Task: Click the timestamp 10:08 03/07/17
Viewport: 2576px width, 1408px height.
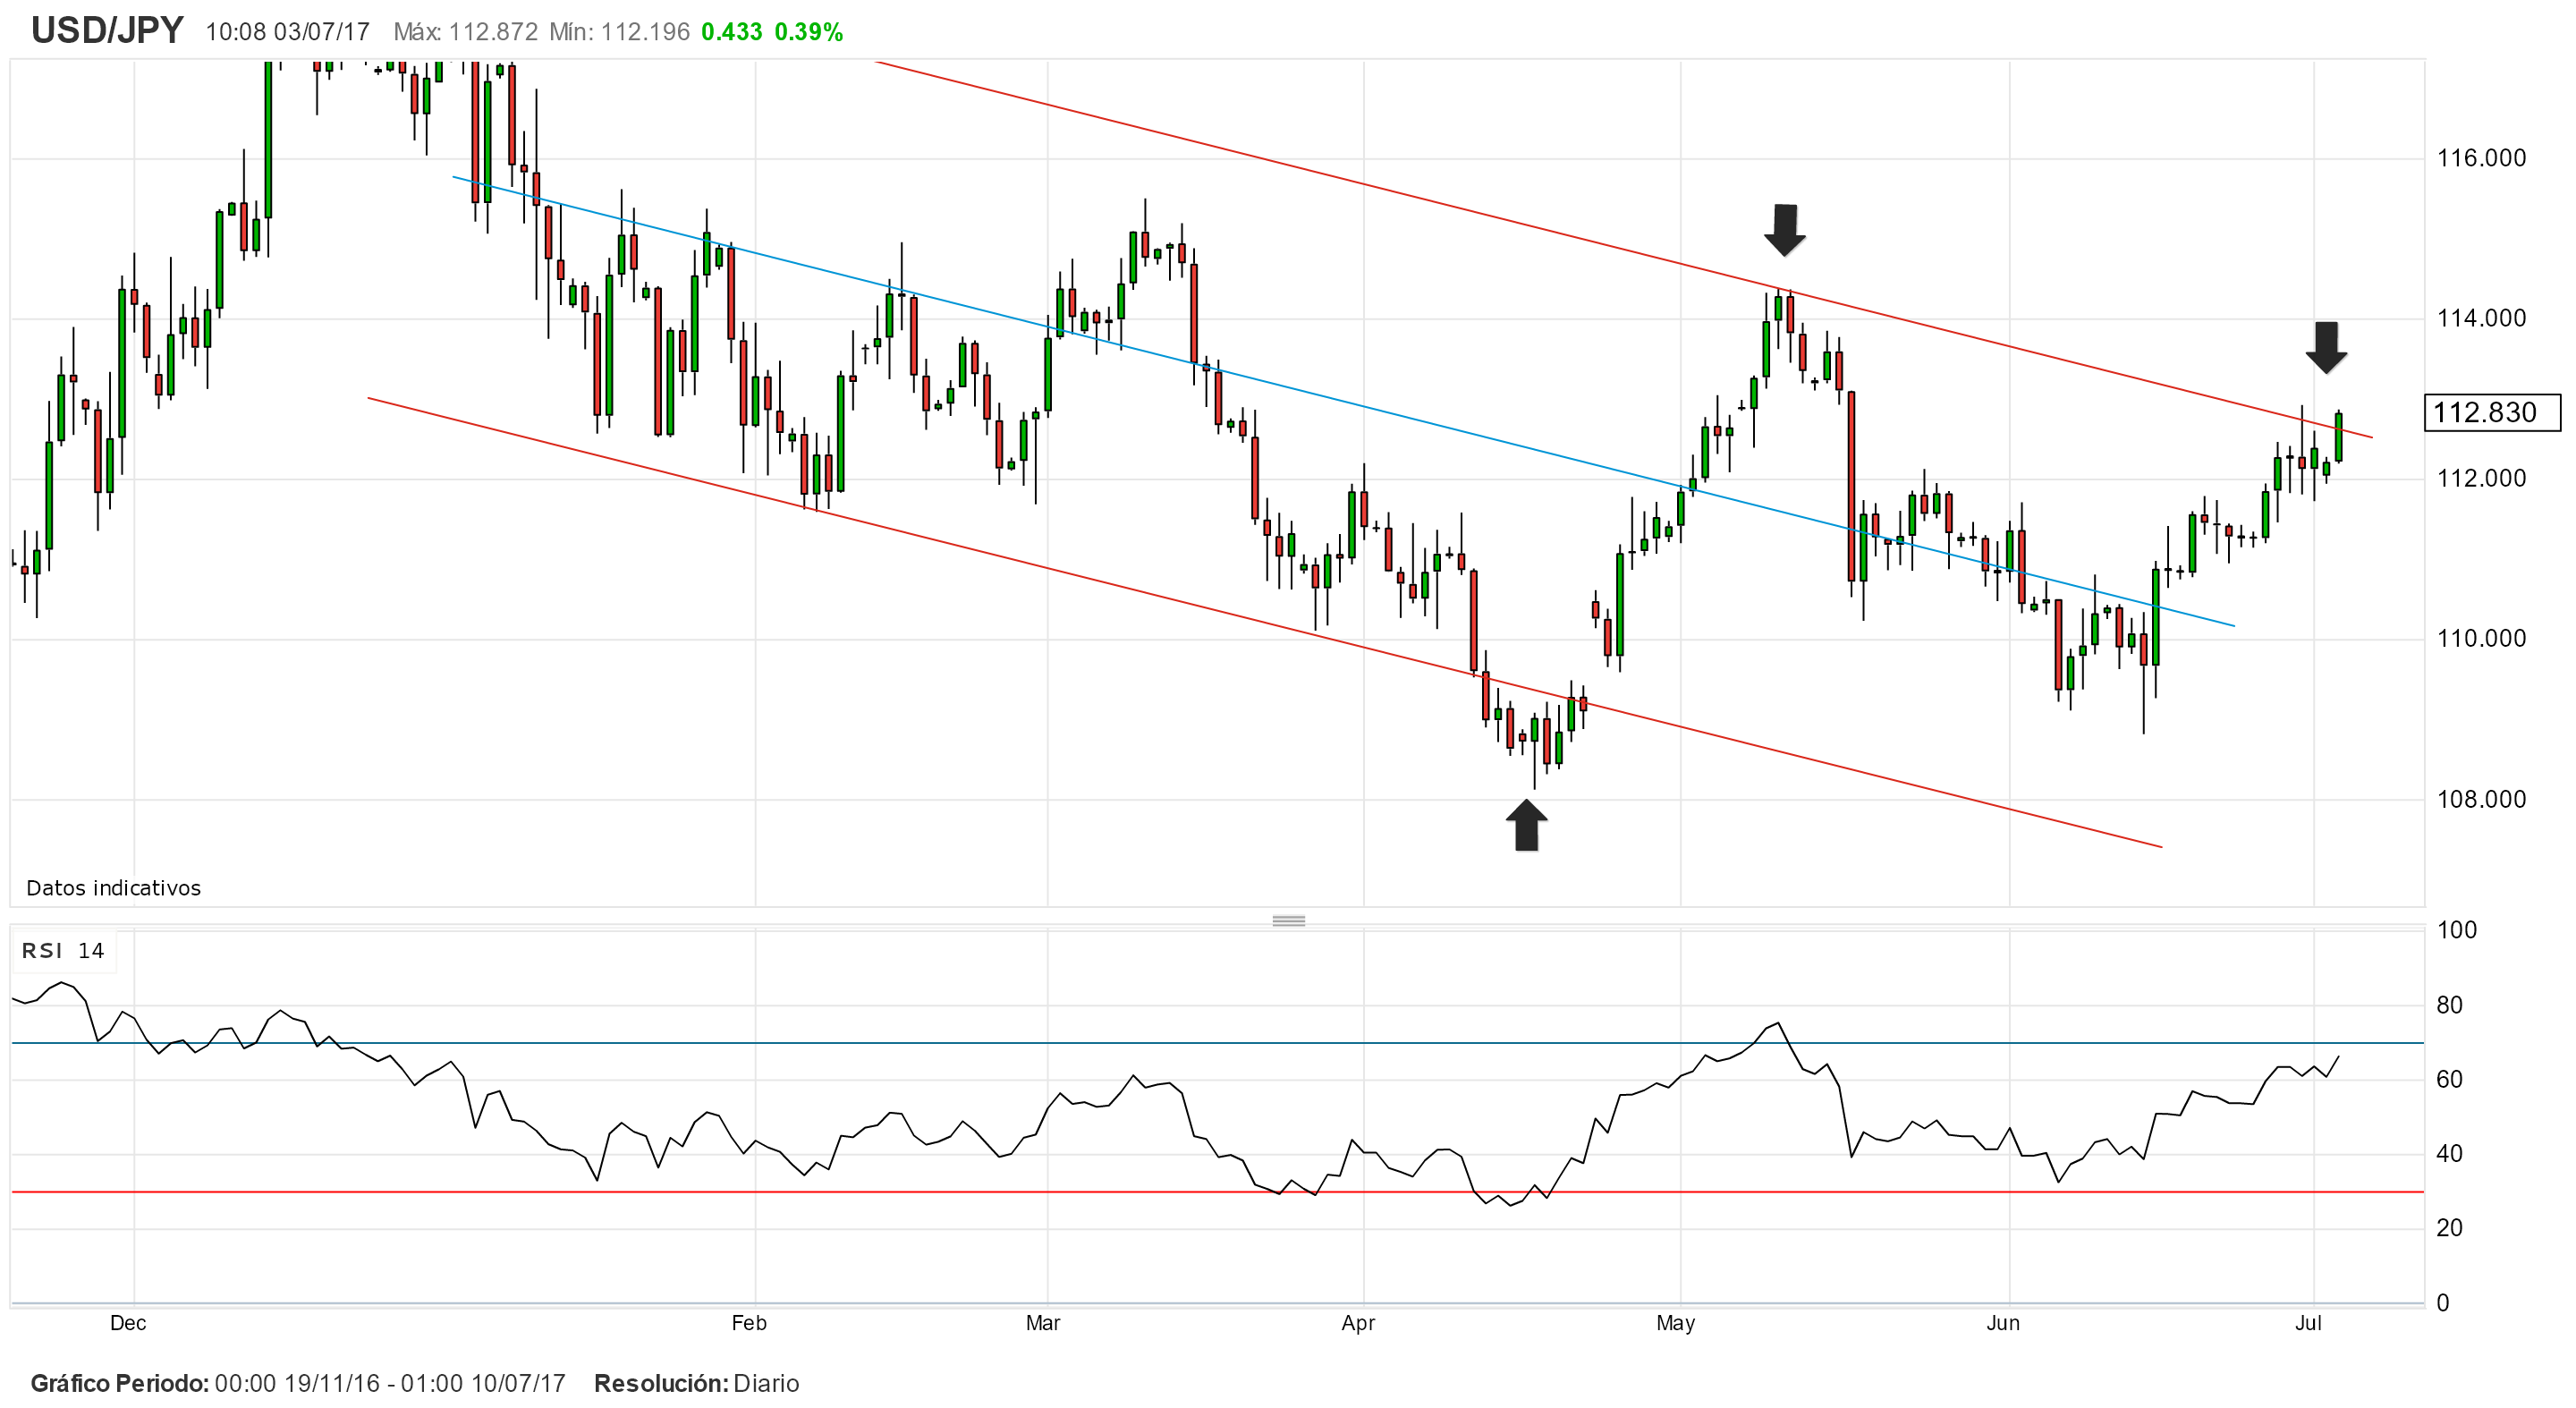Action: pos(287,32)
